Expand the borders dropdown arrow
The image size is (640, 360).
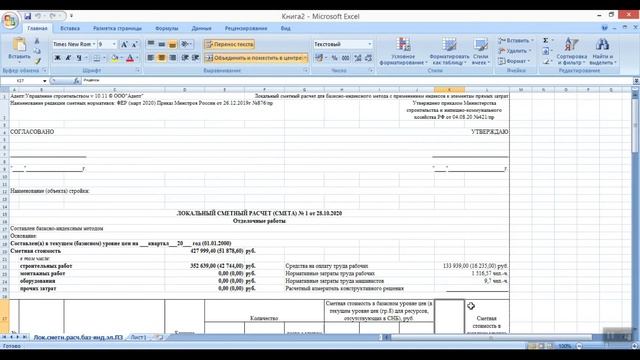tap(104, 58)
